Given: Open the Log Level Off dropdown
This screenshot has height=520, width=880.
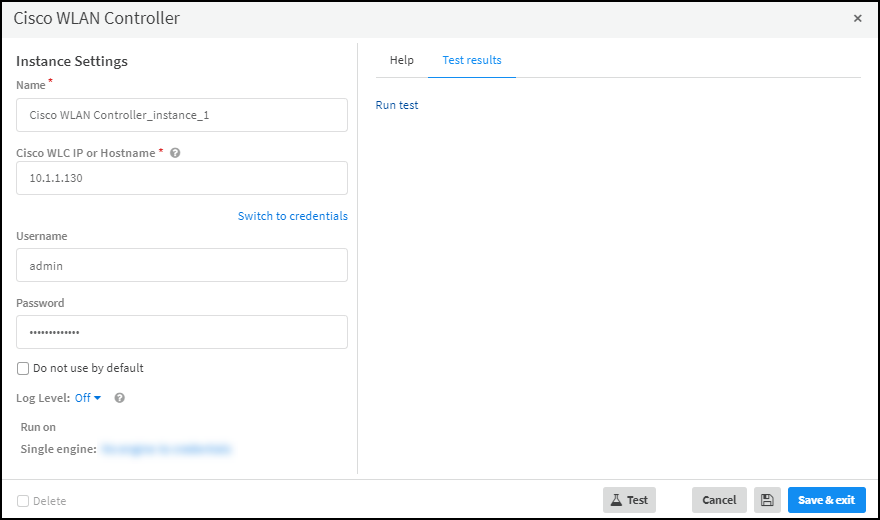Looking at the screenshot, I should [x=88, y=398].
